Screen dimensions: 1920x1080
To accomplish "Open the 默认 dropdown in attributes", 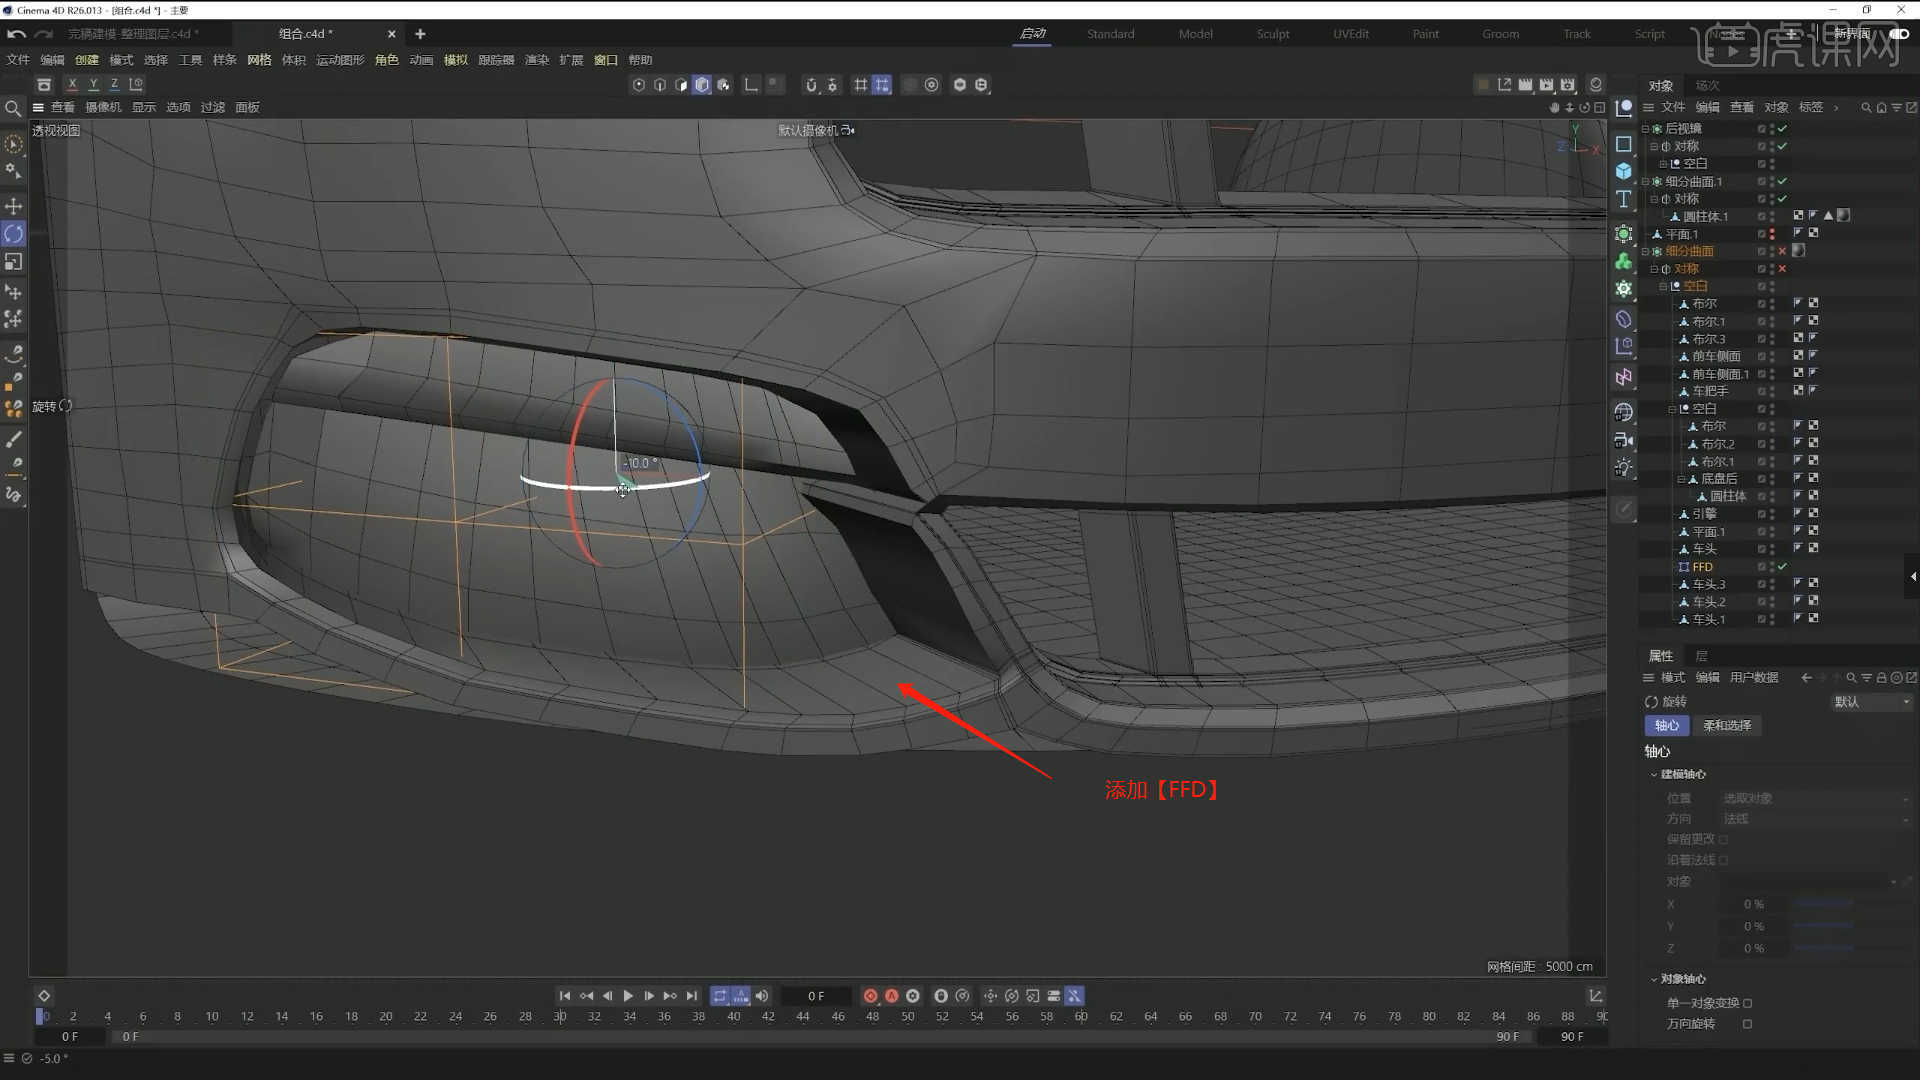I will pos(1872,702).
